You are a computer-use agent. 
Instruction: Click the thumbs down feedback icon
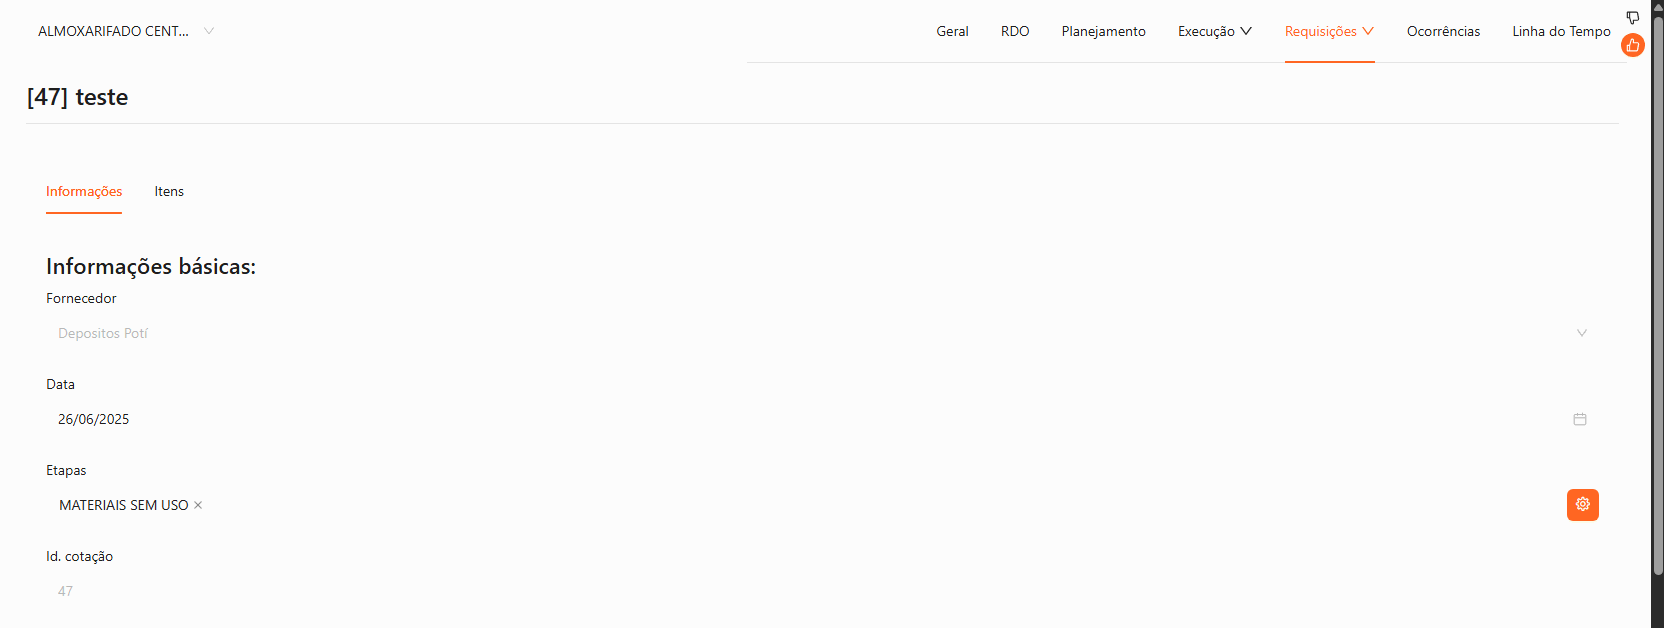(1632, 18)
